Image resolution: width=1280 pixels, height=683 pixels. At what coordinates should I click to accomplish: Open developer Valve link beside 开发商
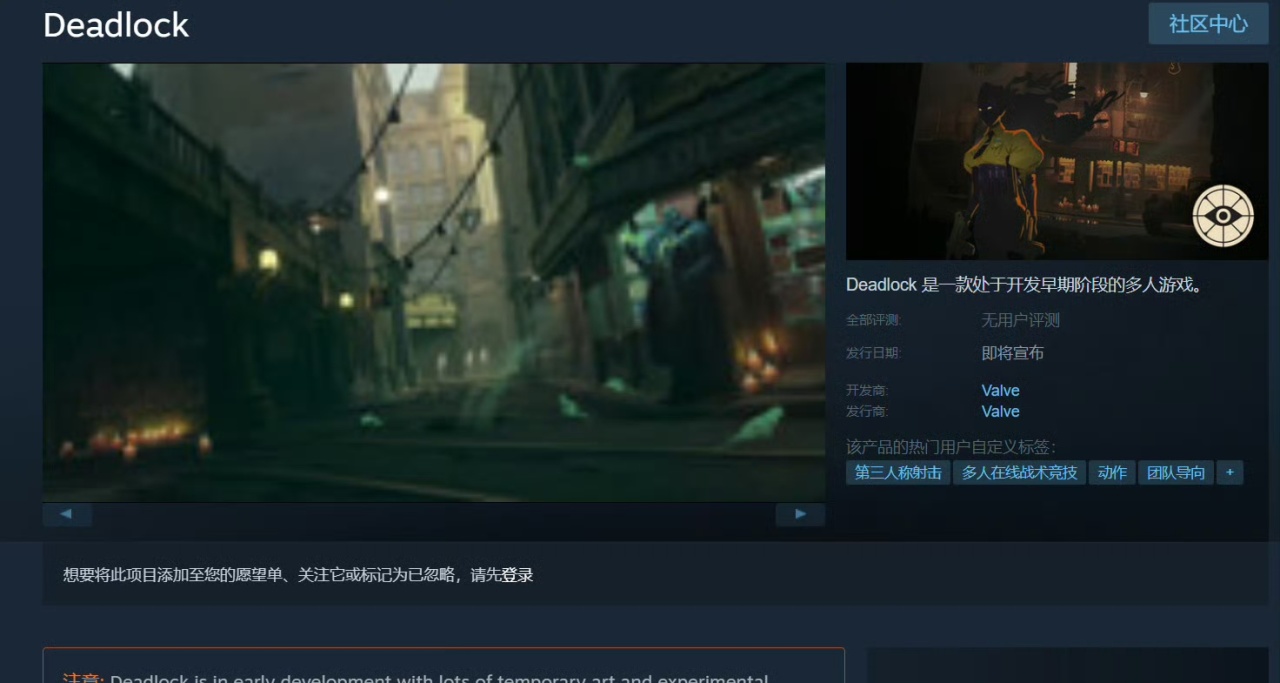pos(1000,390)
